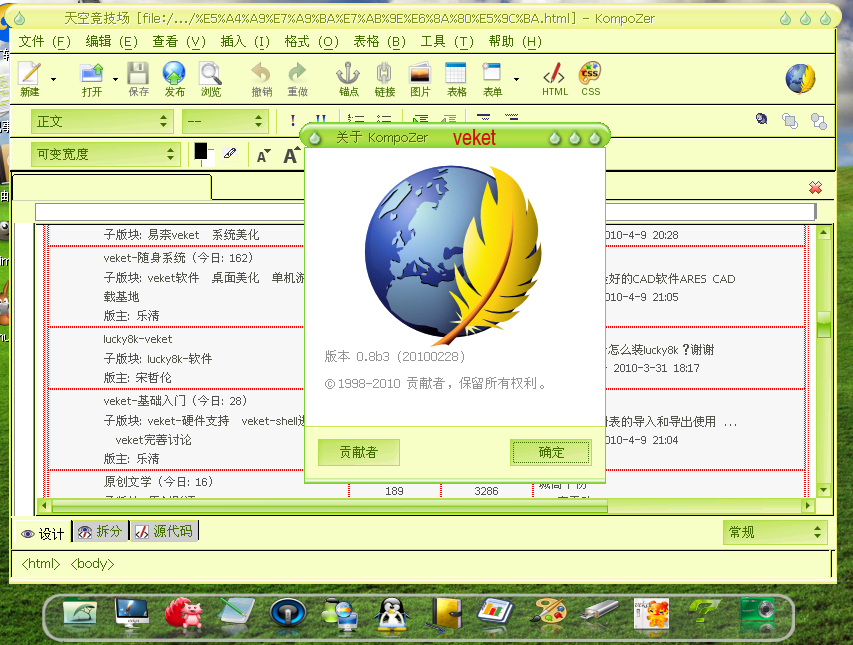Open the 表格 (B) menu

pyautogui.click(x=379, y=41)
